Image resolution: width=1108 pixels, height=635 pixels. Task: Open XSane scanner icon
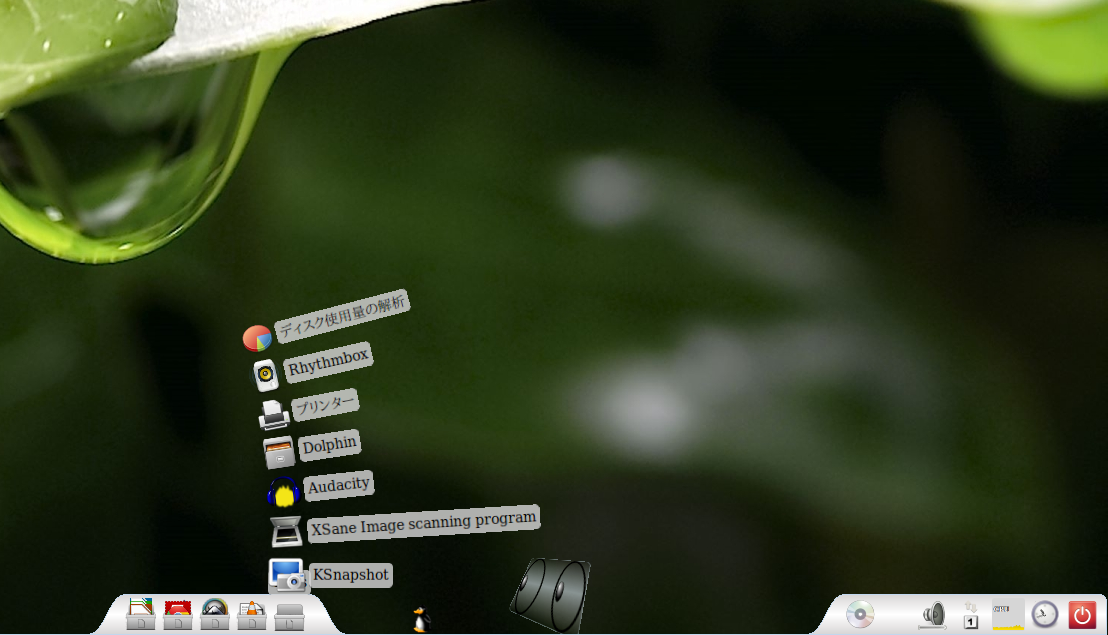point(287,532)
